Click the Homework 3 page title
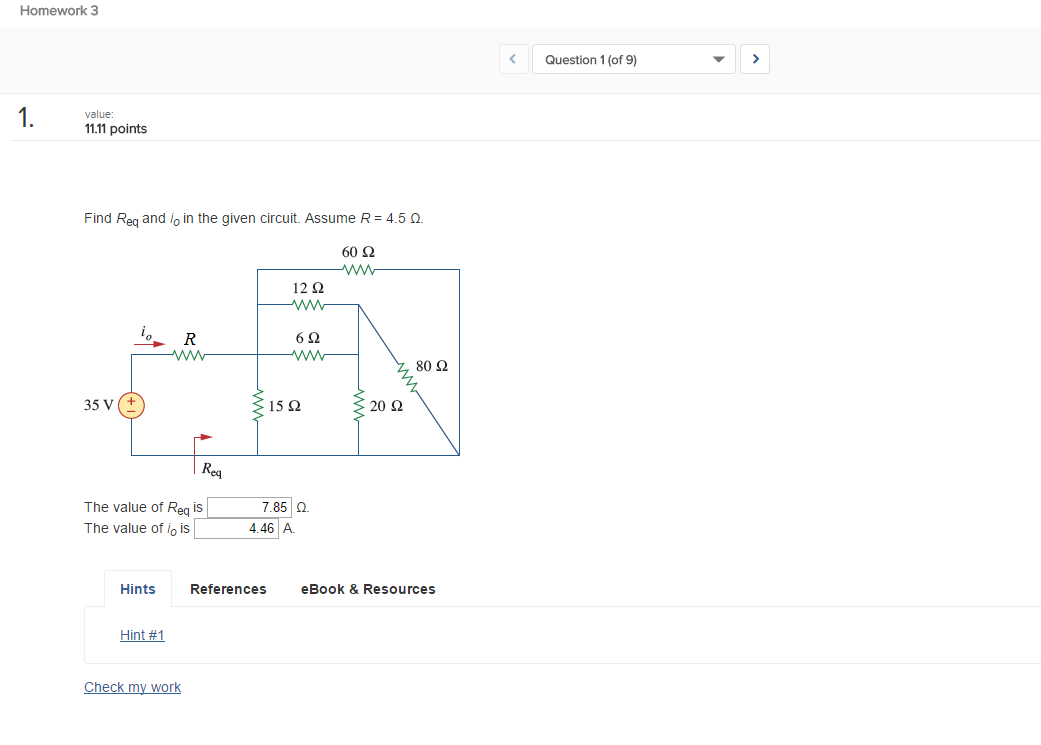The width and height of the screenshot is (1041, 745). (59, 10)
